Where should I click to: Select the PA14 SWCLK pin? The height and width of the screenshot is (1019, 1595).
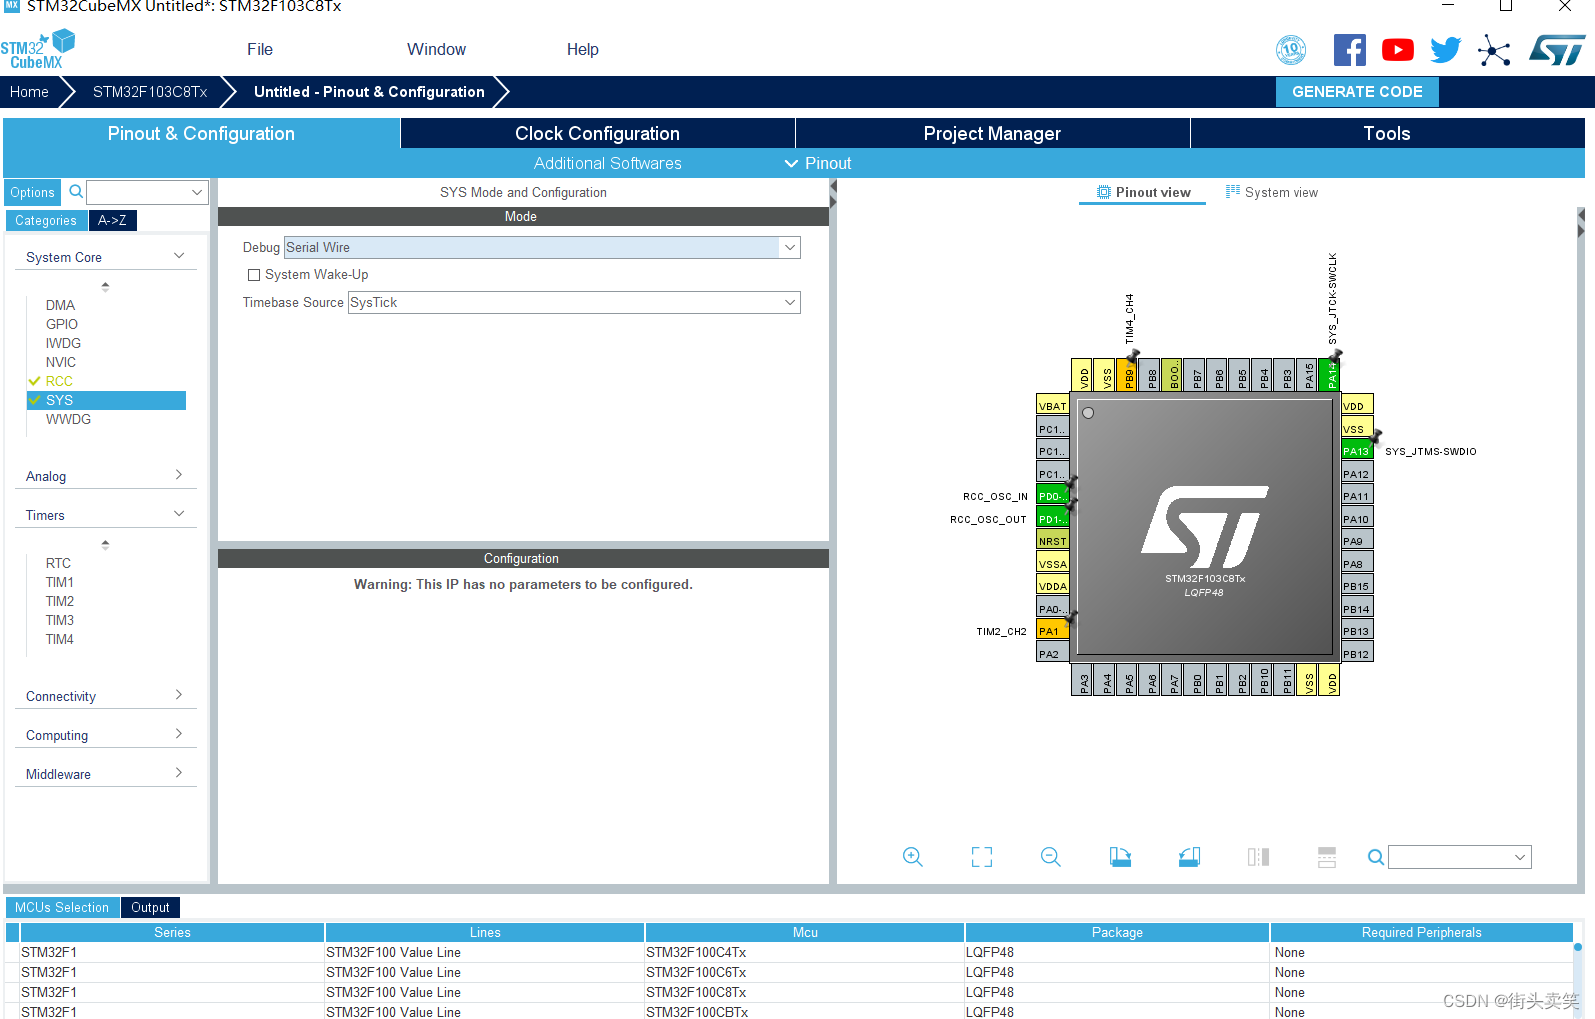click(1331, 375)
